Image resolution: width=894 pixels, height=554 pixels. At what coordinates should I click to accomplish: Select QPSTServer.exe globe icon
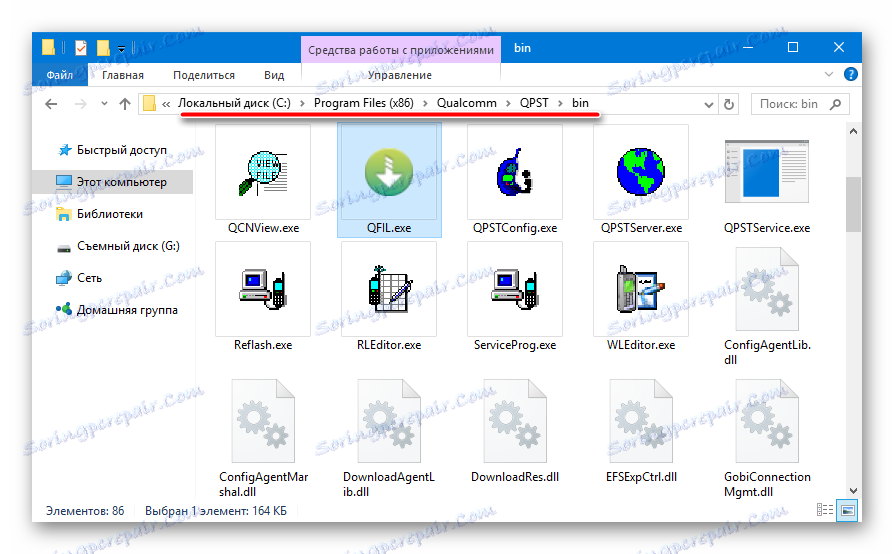[x=641, y=172]
